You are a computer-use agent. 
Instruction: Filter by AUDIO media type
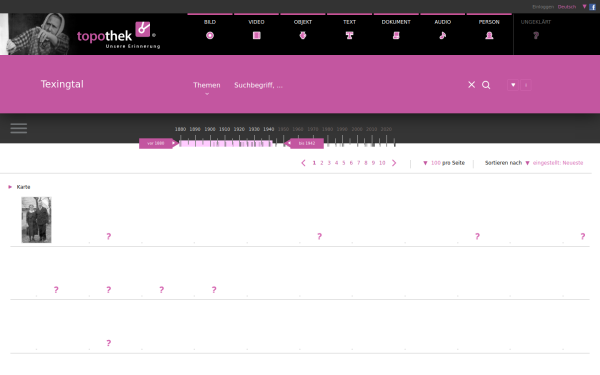pyautogui.click(x=442, y=30)
